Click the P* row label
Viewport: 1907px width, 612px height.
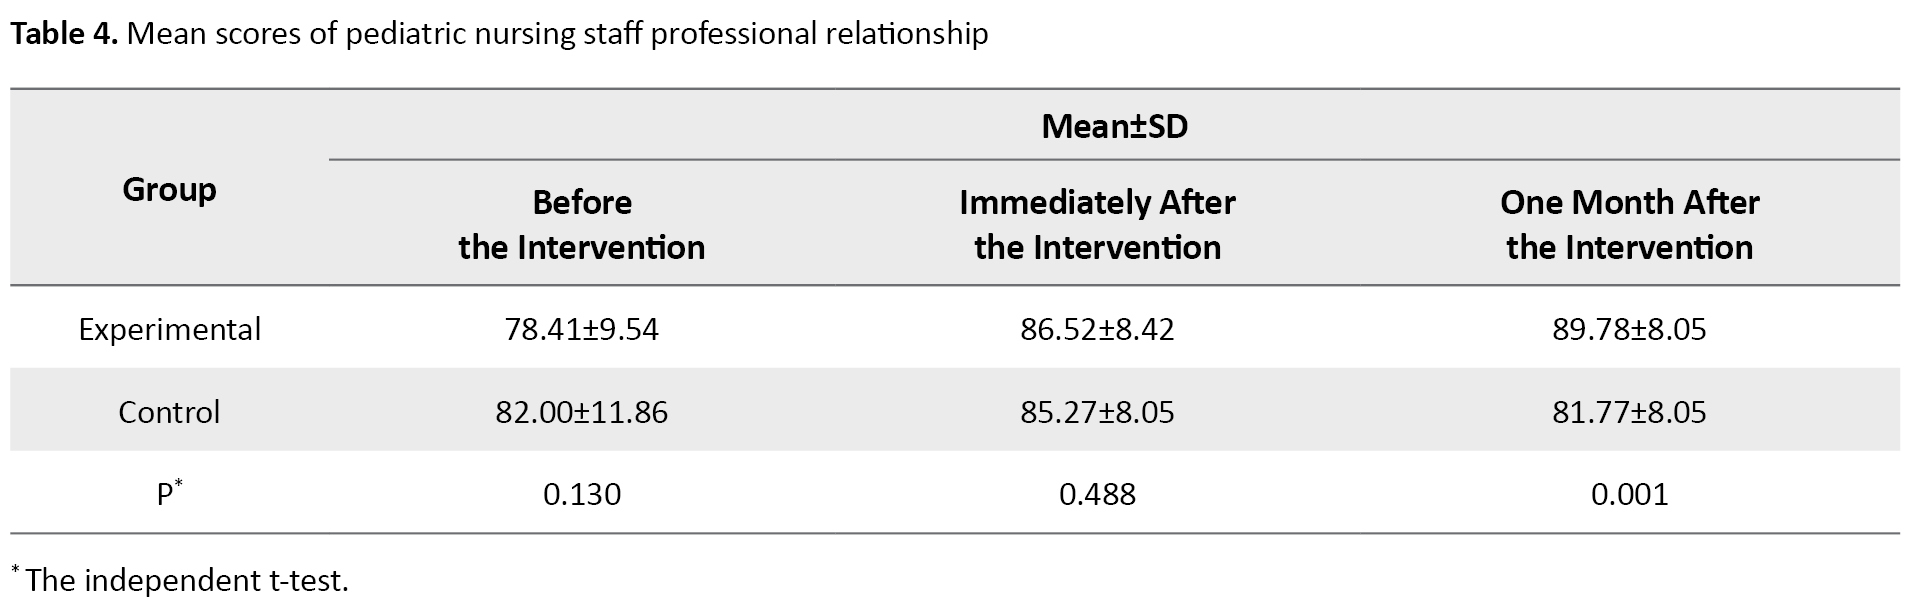(x=169, y=494)
